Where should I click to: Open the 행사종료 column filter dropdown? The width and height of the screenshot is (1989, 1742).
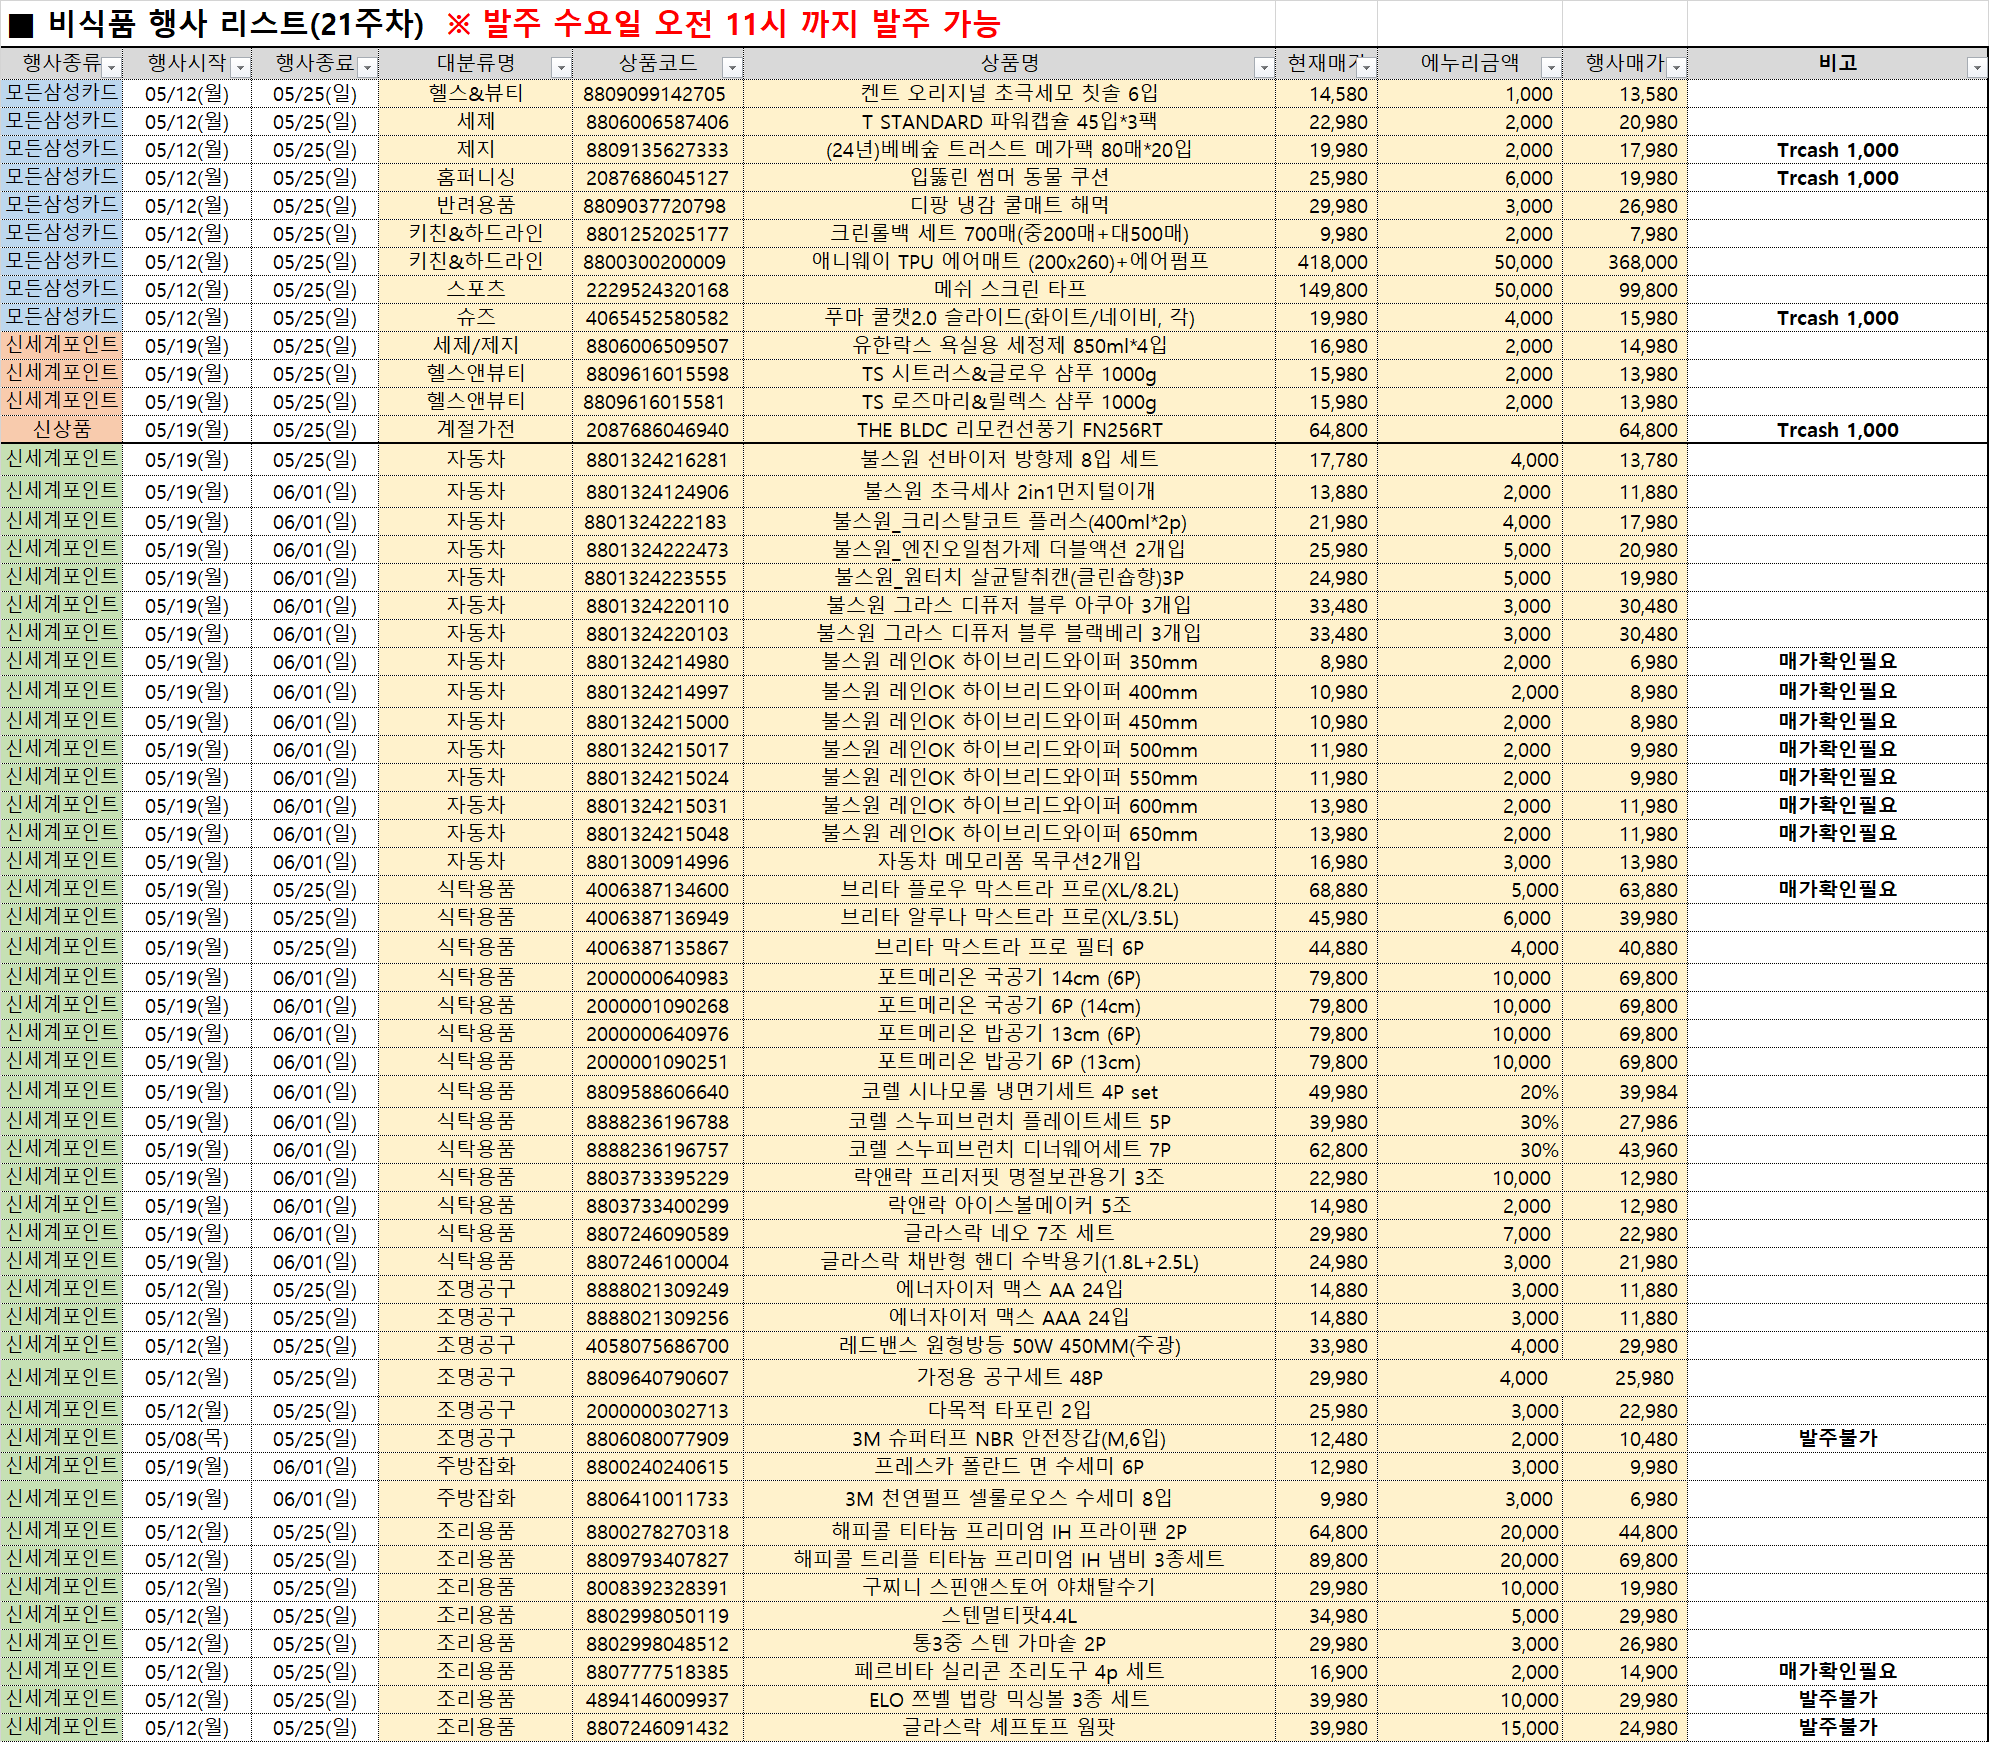coord(368,67)
